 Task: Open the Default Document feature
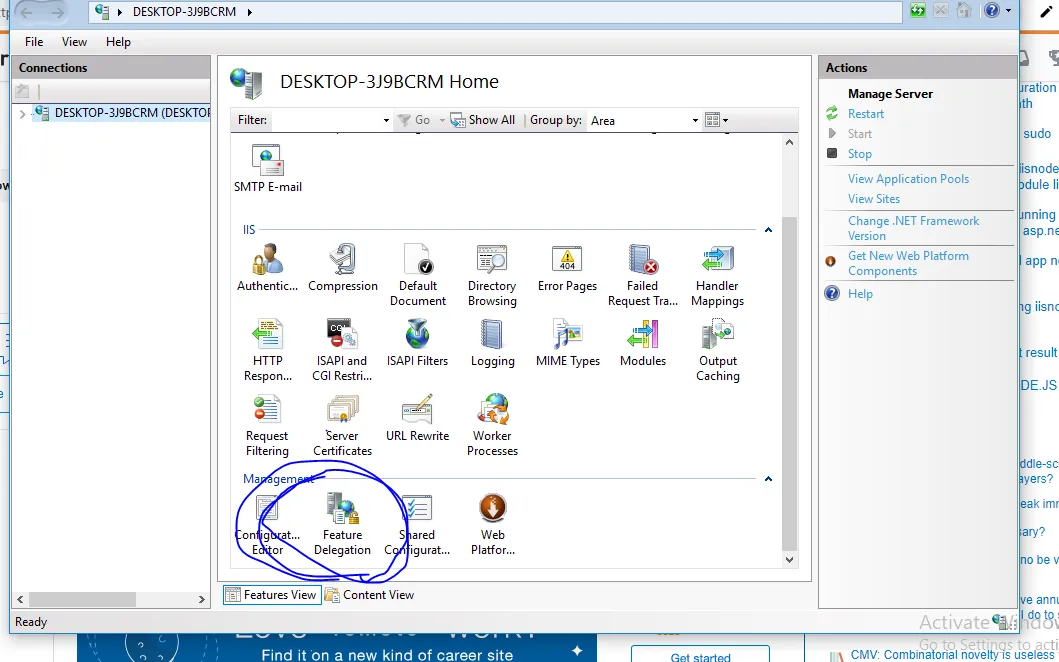417,276
